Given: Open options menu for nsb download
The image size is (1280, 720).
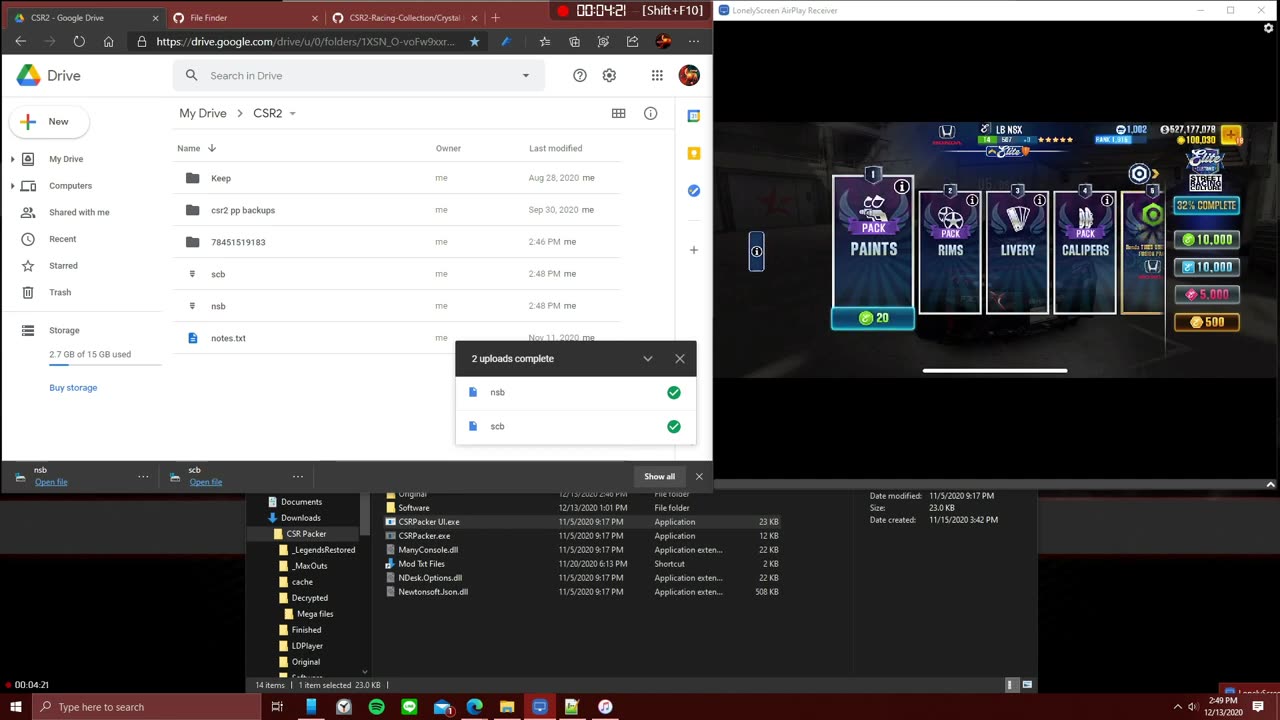Looking at the screenshot, I should click(143, 476).
